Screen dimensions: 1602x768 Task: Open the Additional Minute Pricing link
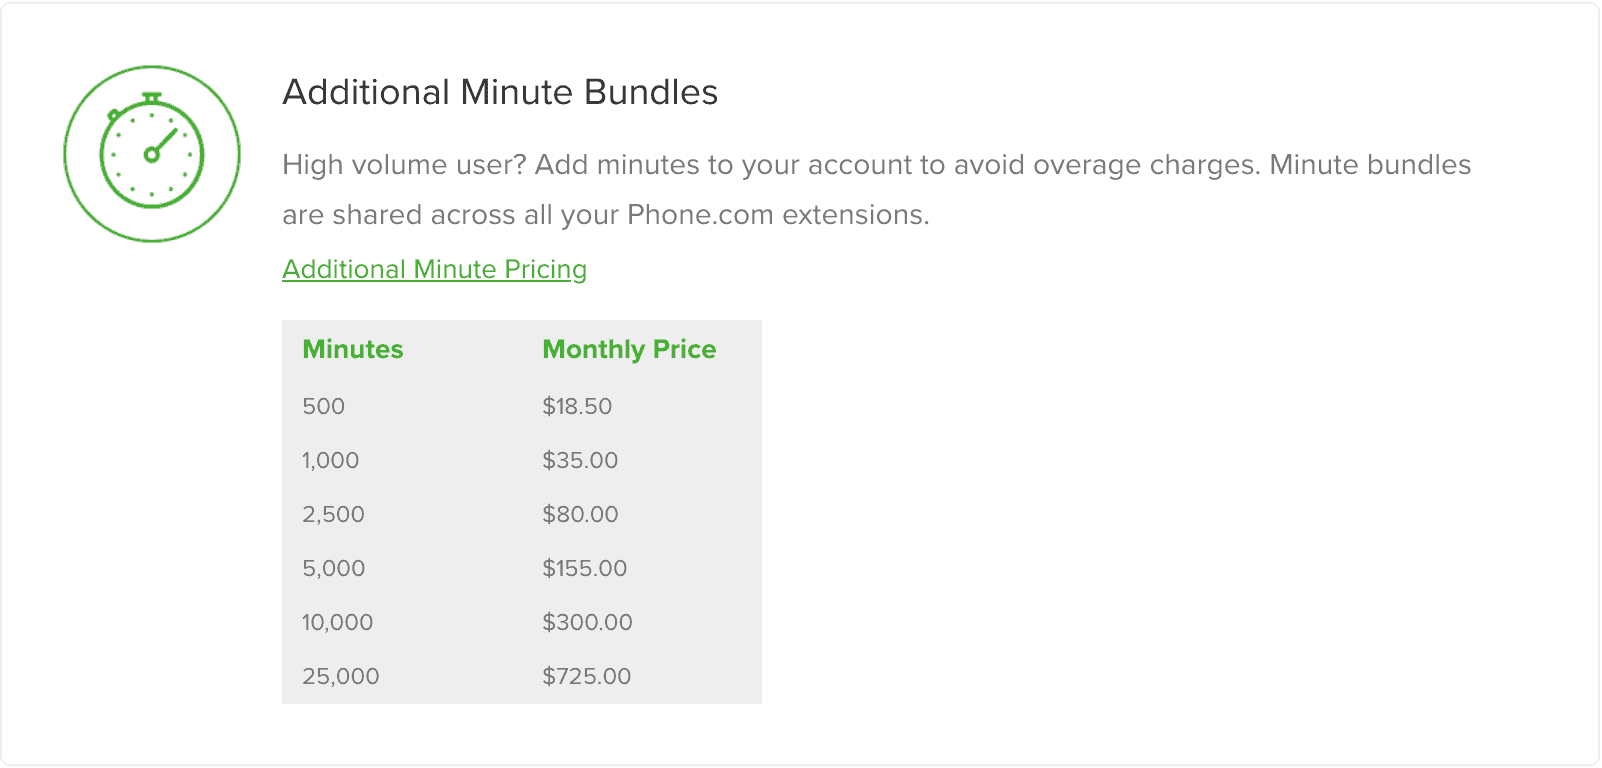(433, 269)
